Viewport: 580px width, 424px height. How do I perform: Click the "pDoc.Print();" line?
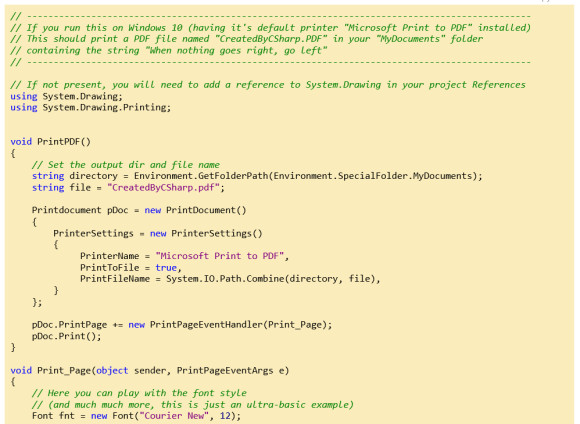[66, 336]
